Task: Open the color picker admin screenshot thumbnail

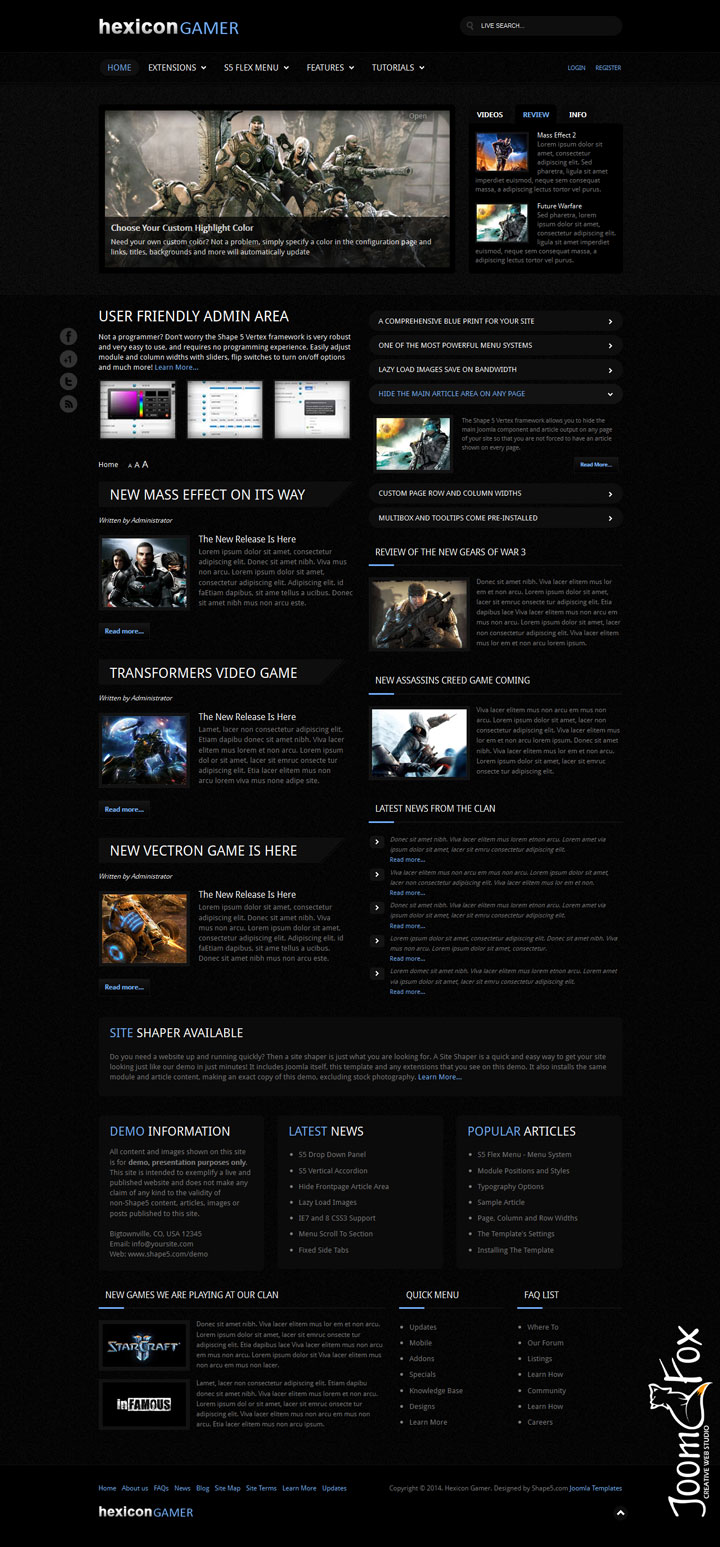Action: pyautogui.click(x=137, y=408)
